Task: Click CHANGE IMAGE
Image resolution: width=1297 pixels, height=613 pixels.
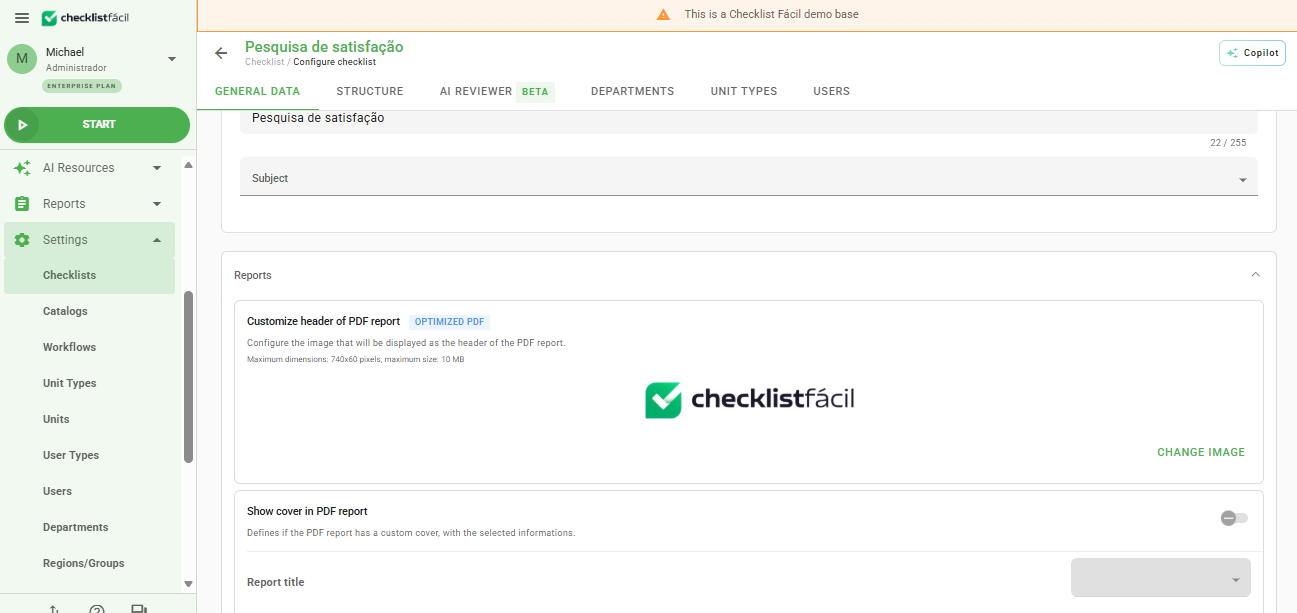Action: [x=1201, y=452]
